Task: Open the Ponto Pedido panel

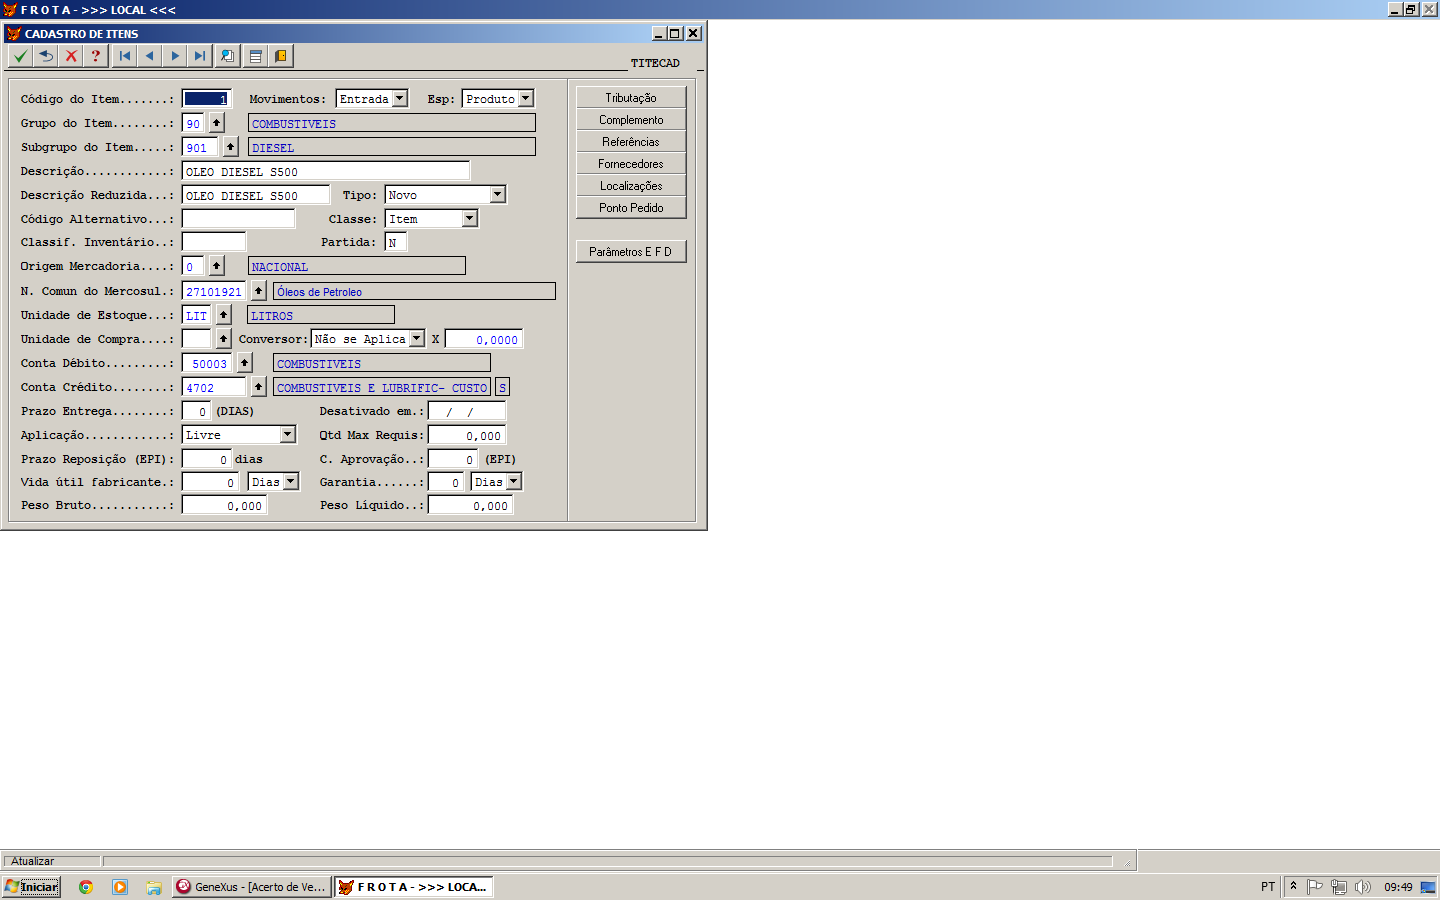Action: pos(631,208)
